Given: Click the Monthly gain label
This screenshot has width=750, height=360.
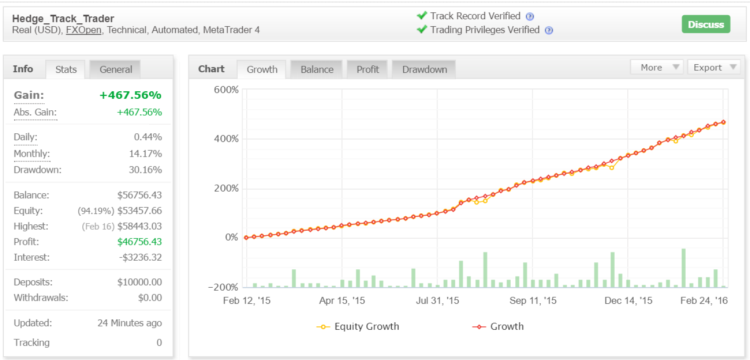Looking at the screenshot, I should coord(32,154).
